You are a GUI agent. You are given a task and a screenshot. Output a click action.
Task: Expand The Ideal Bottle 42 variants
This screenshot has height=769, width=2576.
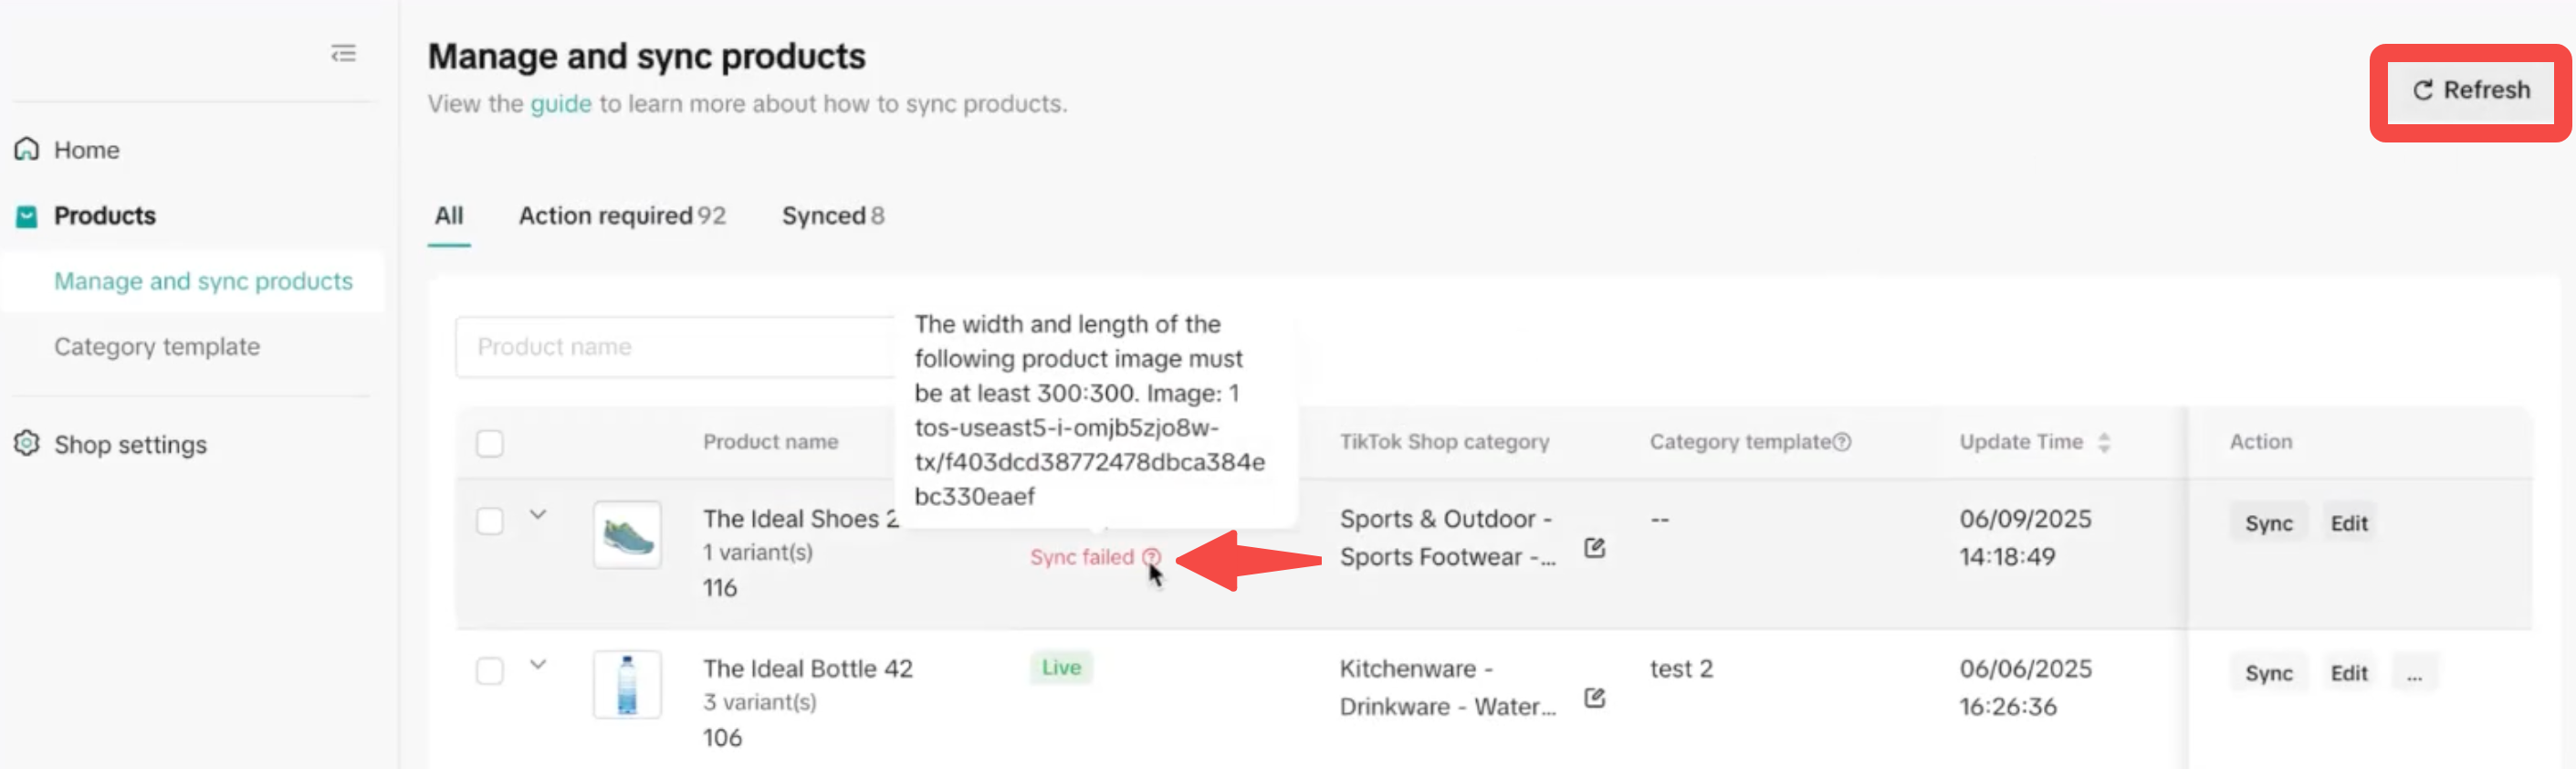pyautogui.click(x=538, y=665)
